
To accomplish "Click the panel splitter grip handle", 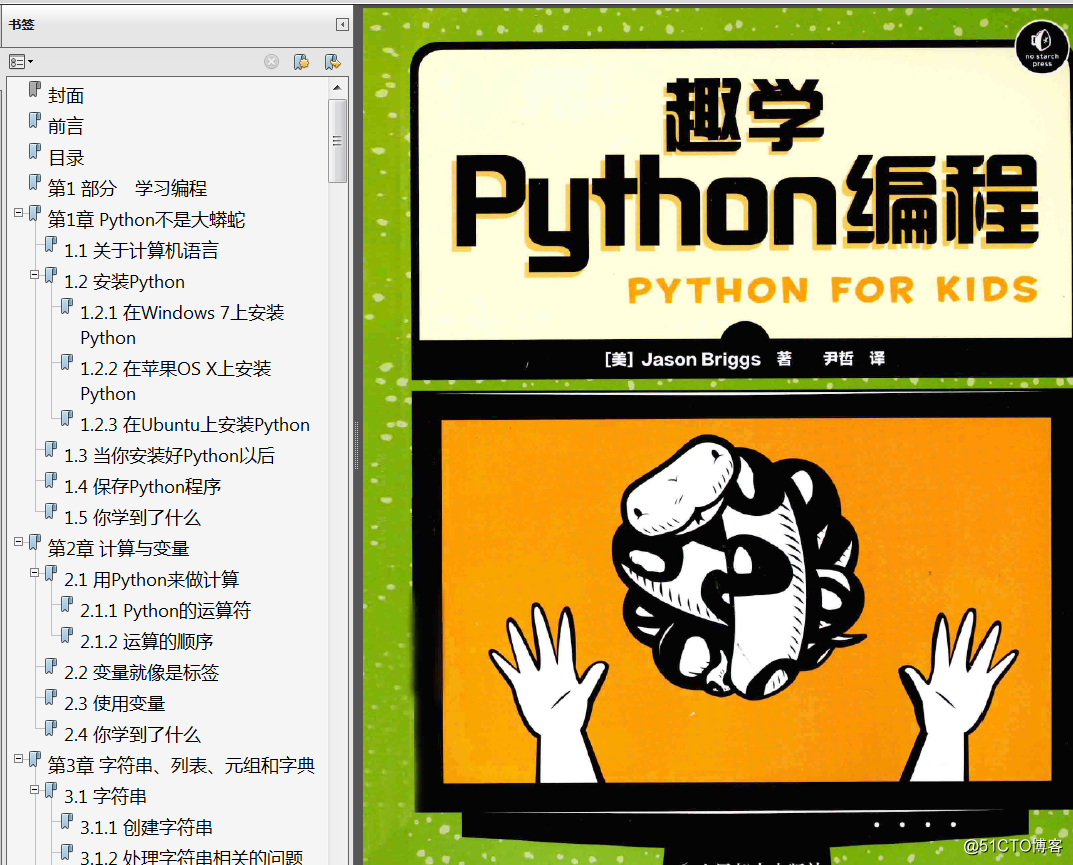I will (x=357, y=445).
